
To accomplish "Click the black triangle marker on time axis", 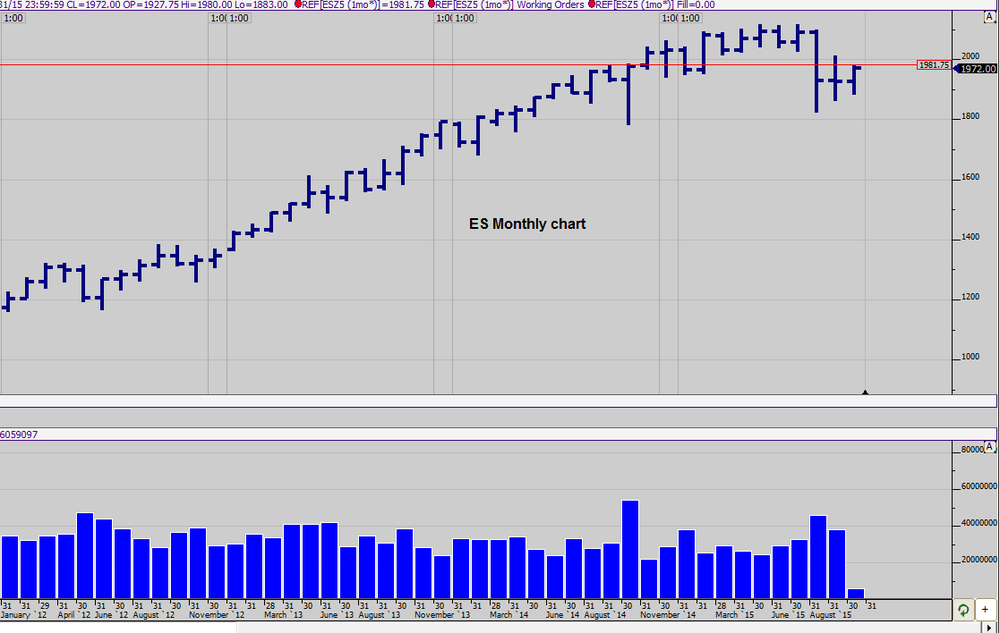I will click(865, 392).
